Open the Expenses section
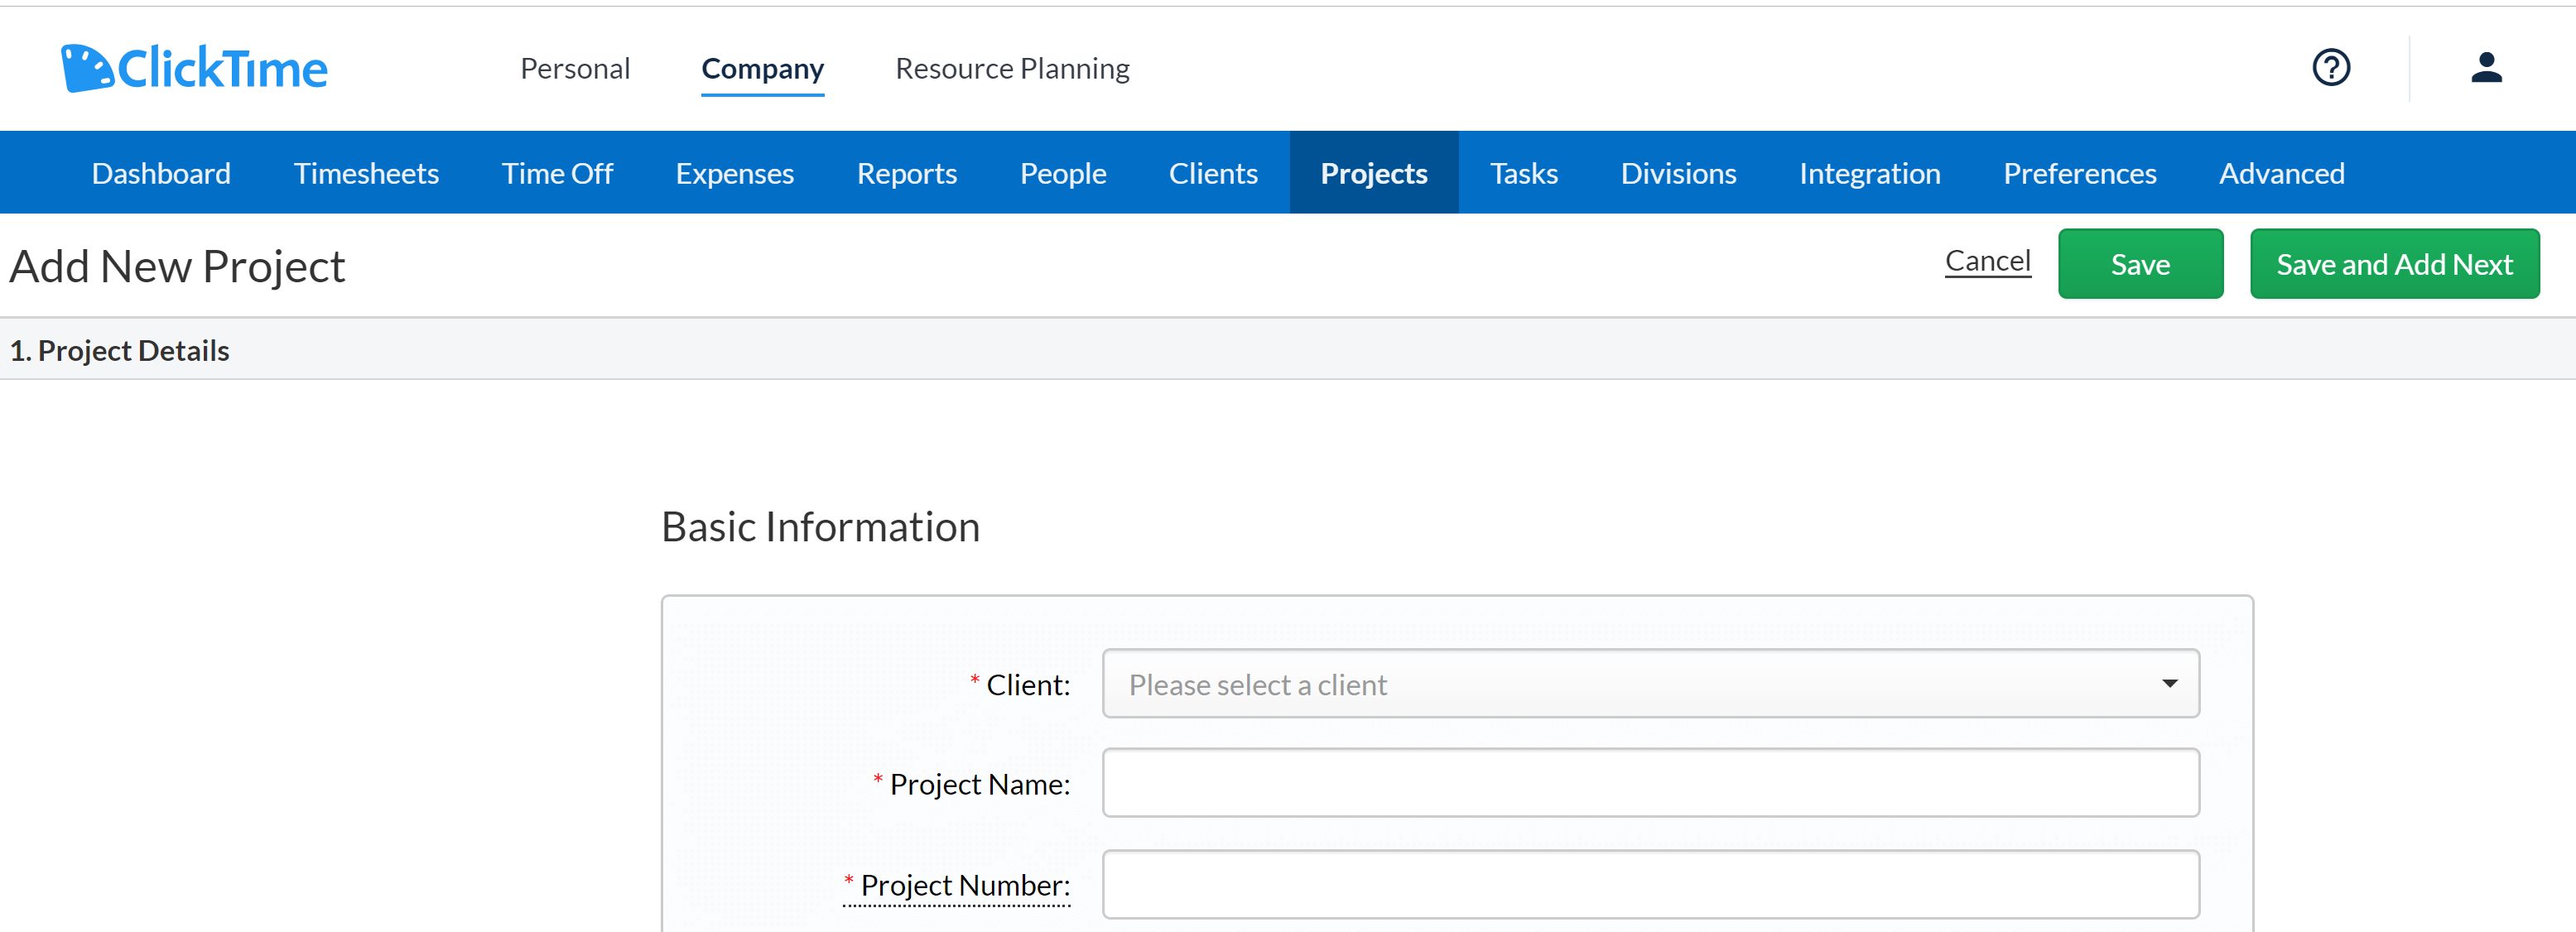The image size is (2576, 932). pos(735,172)
